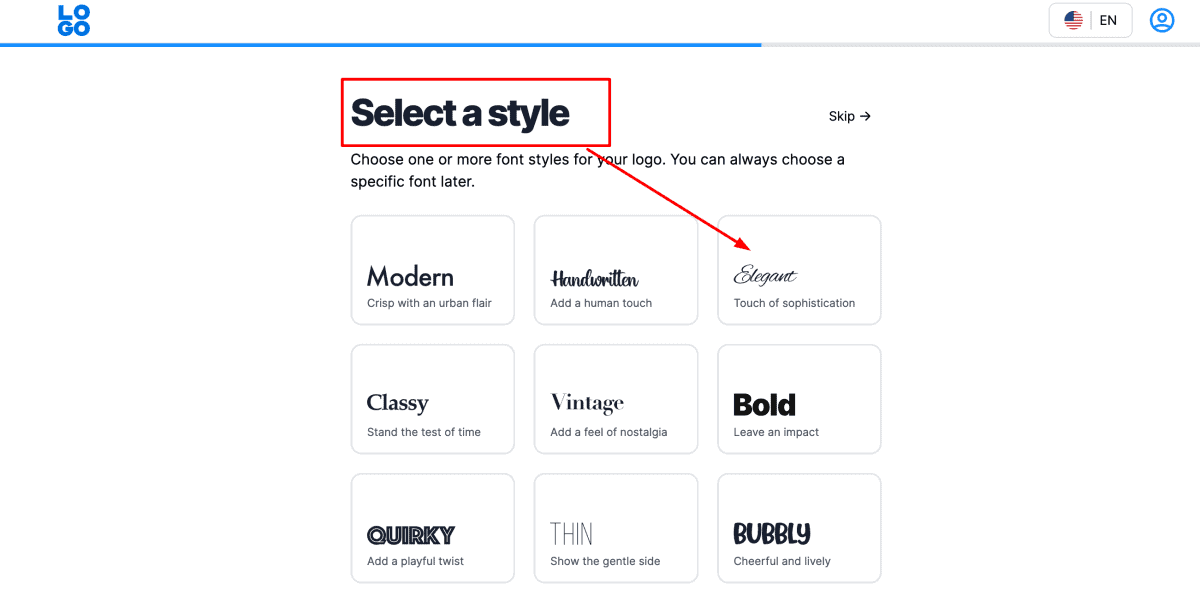Screen dimensions: 1200x589
Task: Click the Bubbly wordmark sample
Action: pos(771,534)
